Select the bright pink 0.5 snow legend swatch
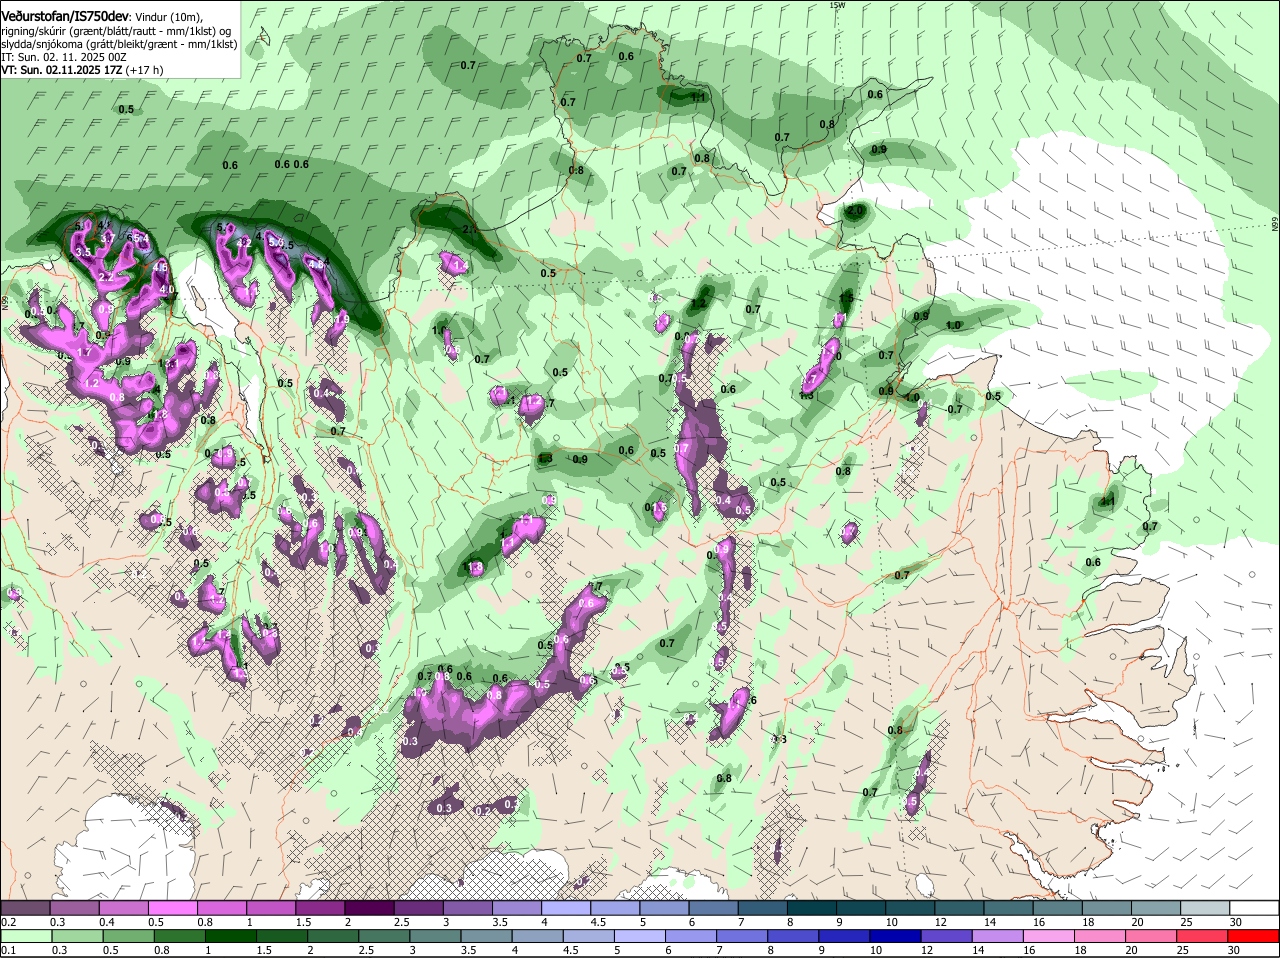 point(172,907)
